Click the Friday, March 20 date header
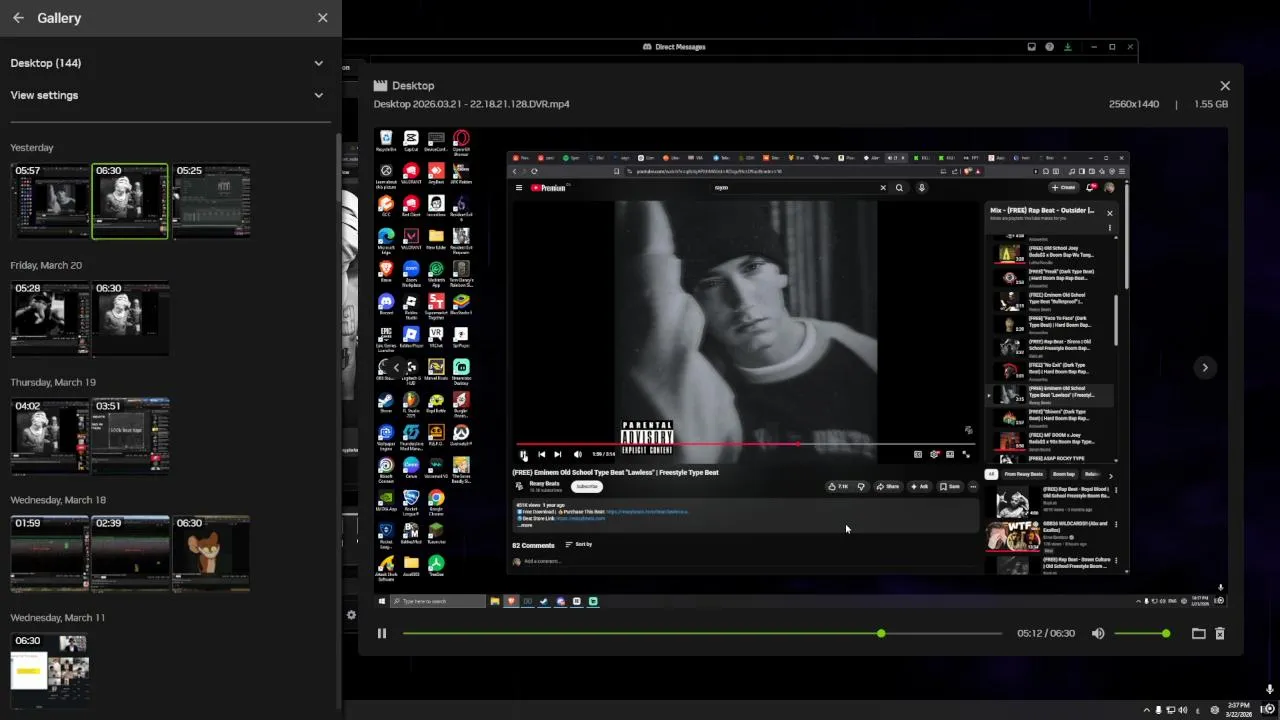This screenshot has width=1280, height=720. pyautogui.click(x=46, y=265)
